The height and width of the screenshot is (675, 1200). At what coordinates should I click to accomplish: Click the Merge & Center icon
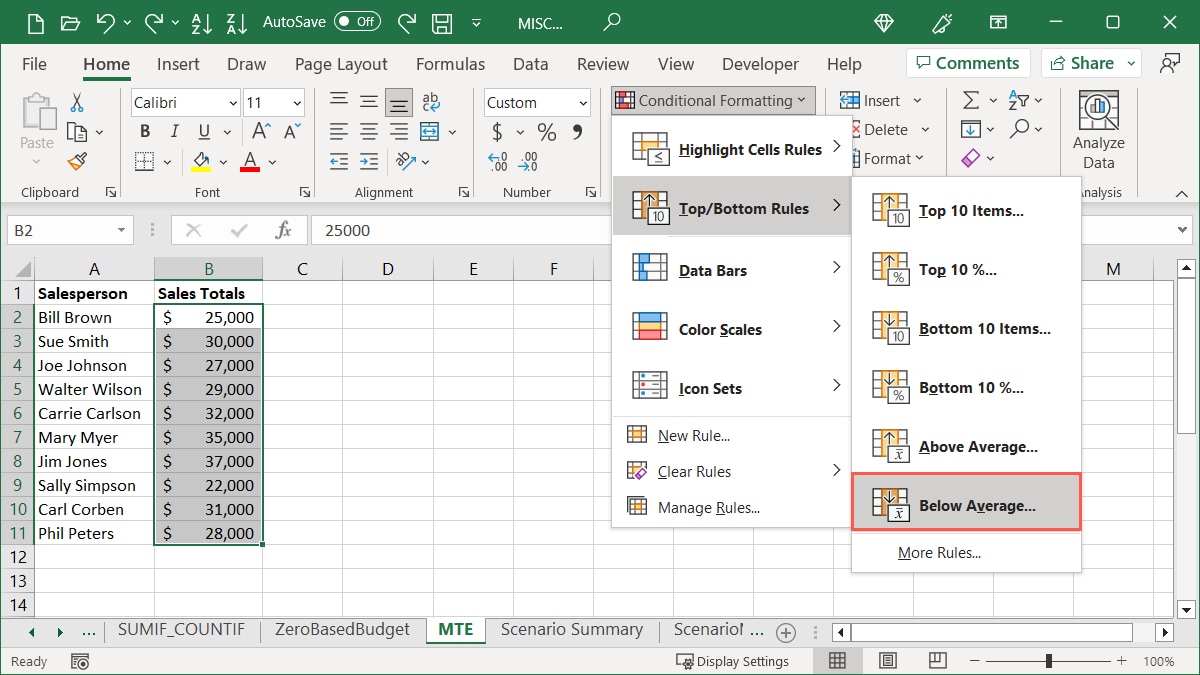[430, 132]
